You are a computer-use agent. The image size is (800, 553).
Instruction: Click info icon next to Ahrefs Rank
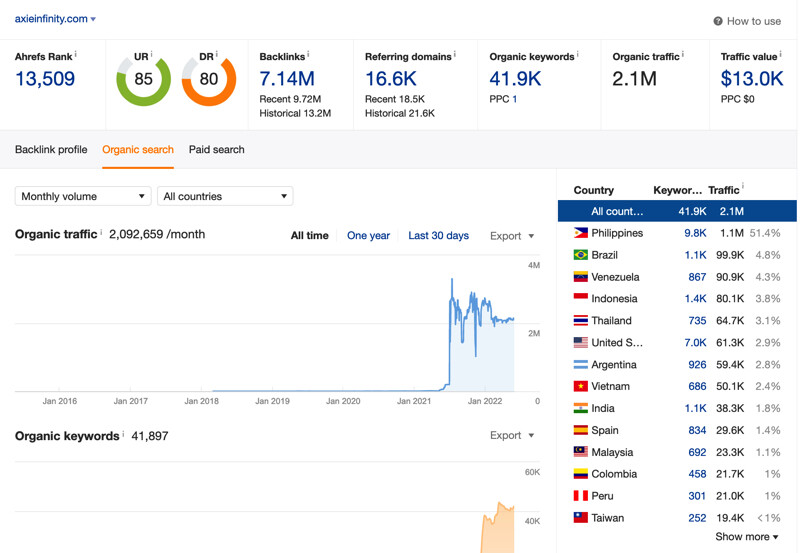76,54
